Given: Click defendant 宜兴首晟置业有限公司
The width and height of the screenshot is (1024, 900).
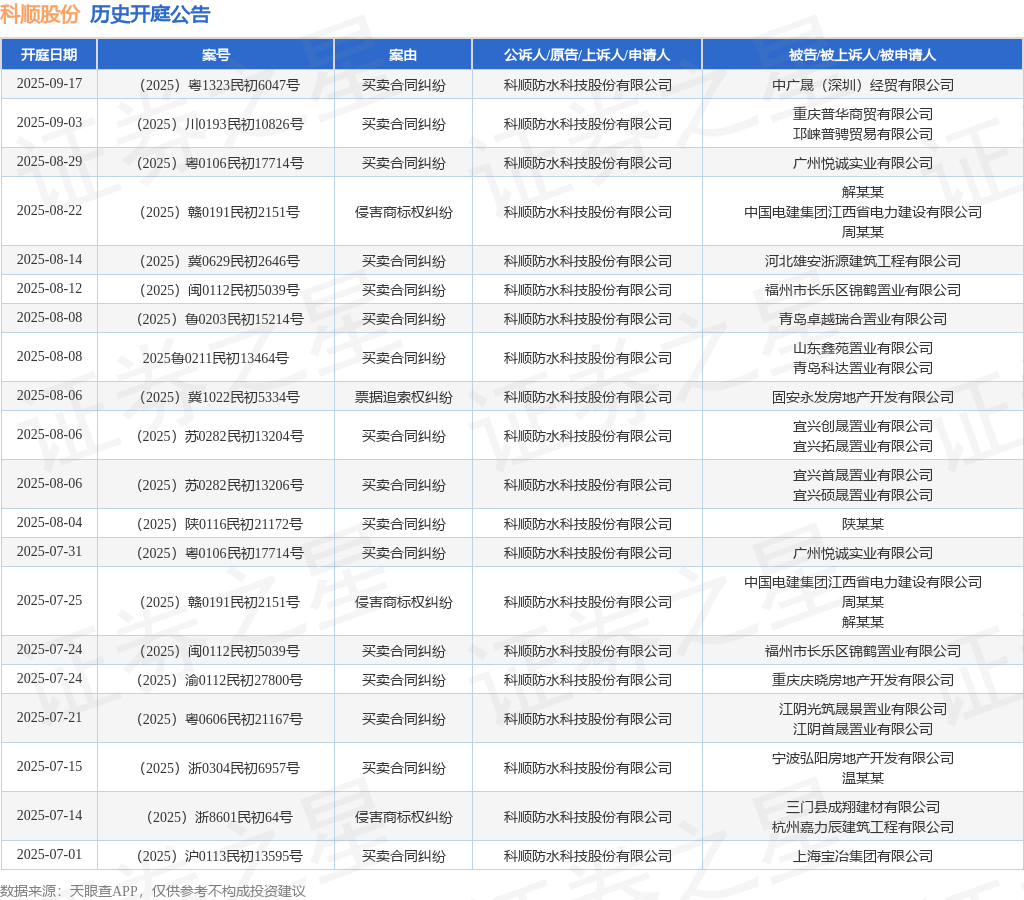Looking at the screenshot, I should coord(863,475).
